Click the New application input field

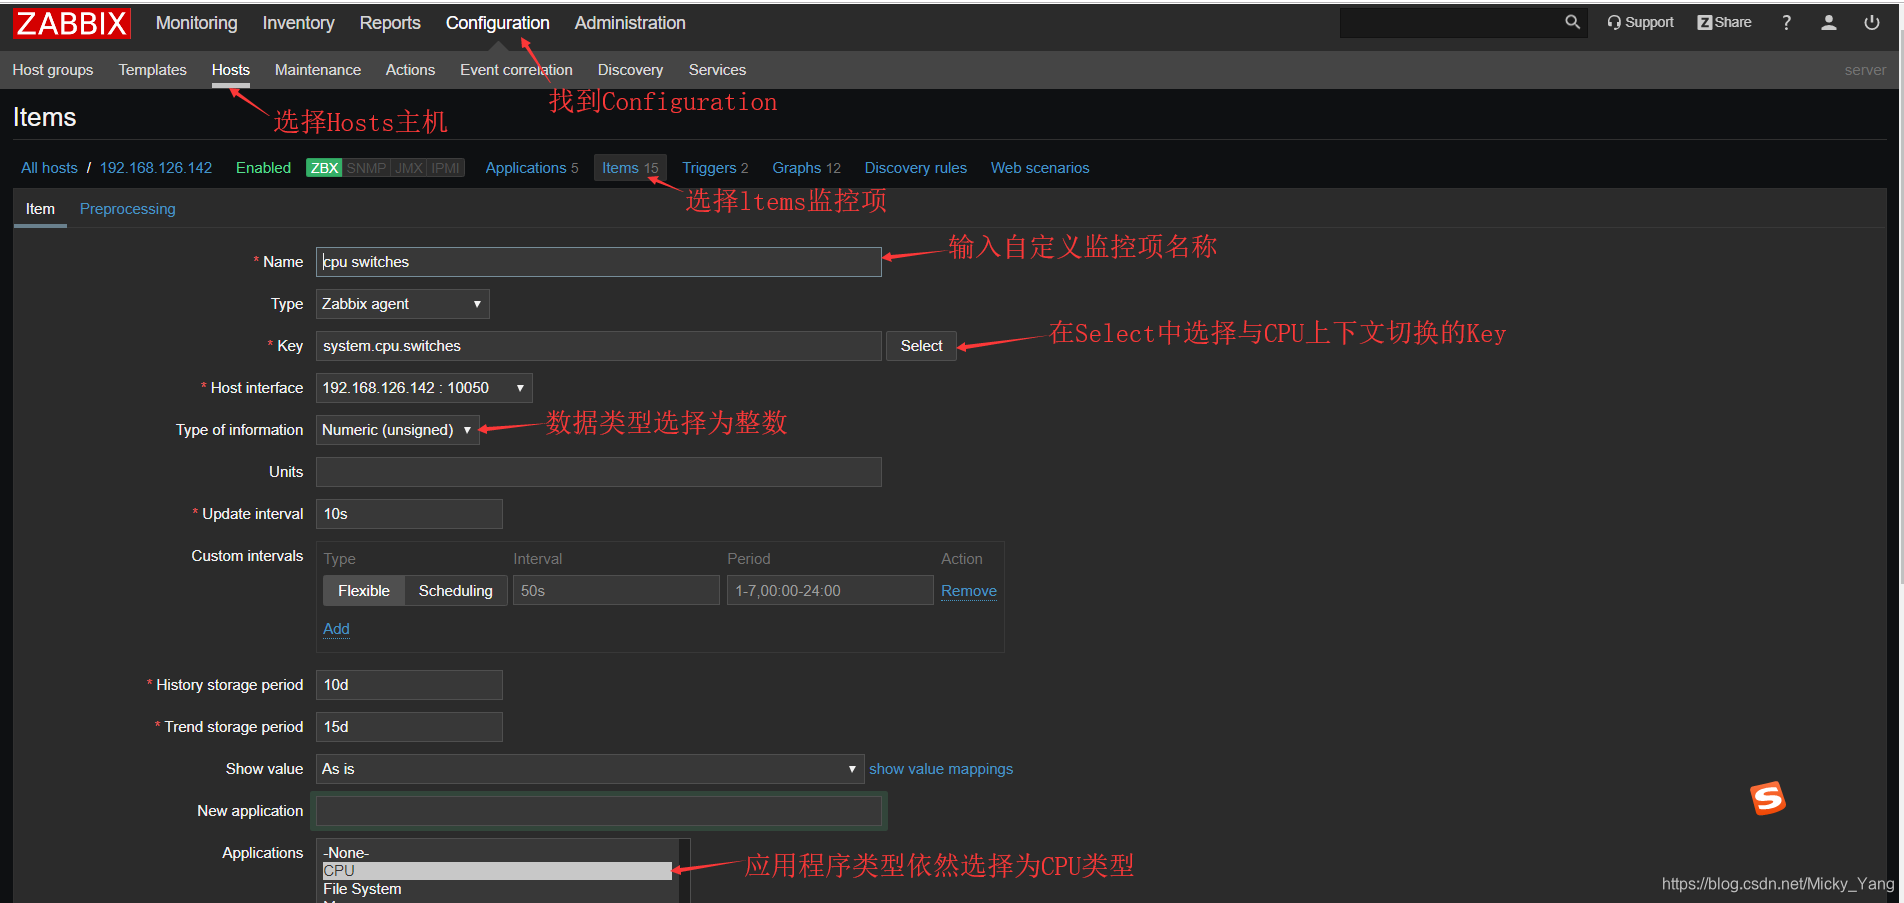pyautogui.click(x=599, y=811)
